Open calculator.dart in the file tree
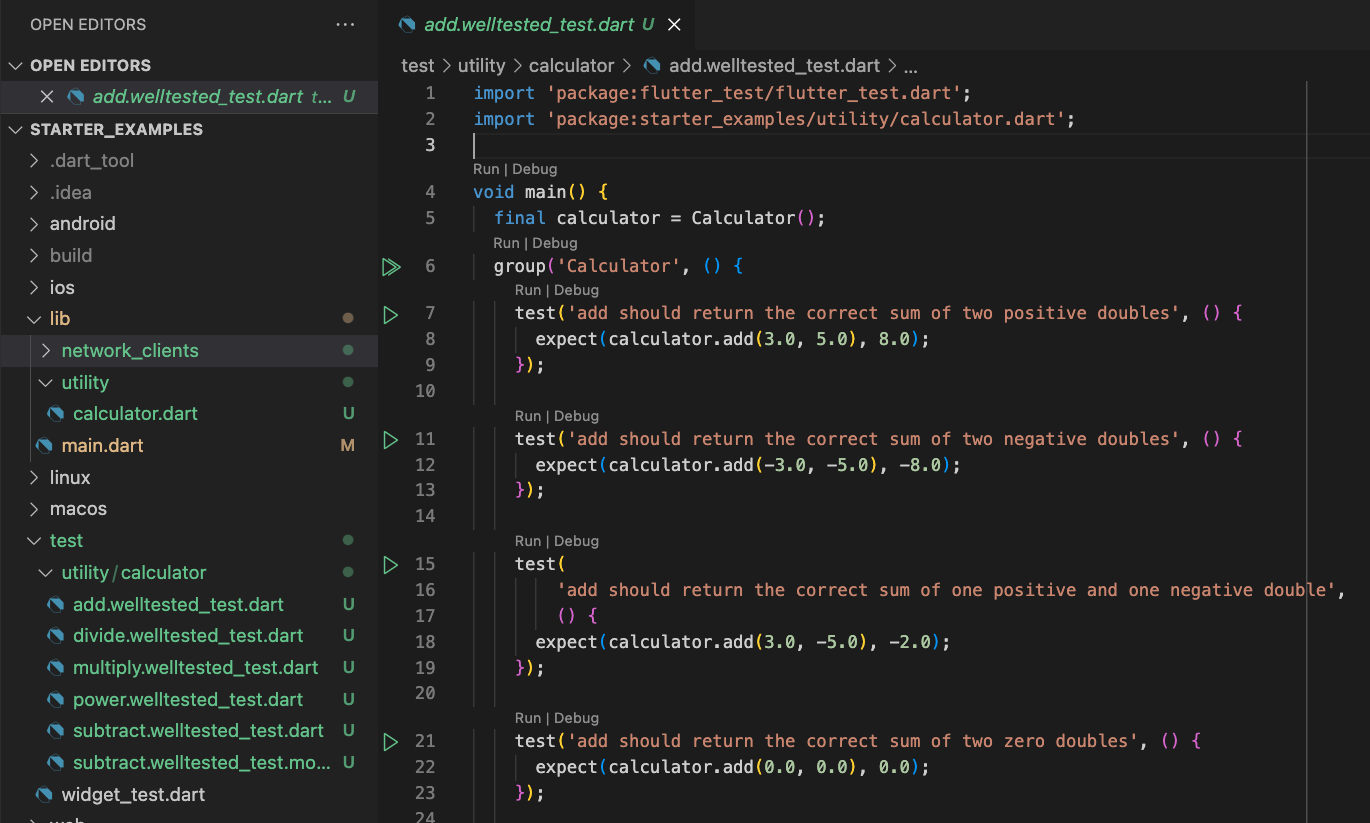Image resolution: width=1370 pixels, height=823 pixels. point(135,414)
